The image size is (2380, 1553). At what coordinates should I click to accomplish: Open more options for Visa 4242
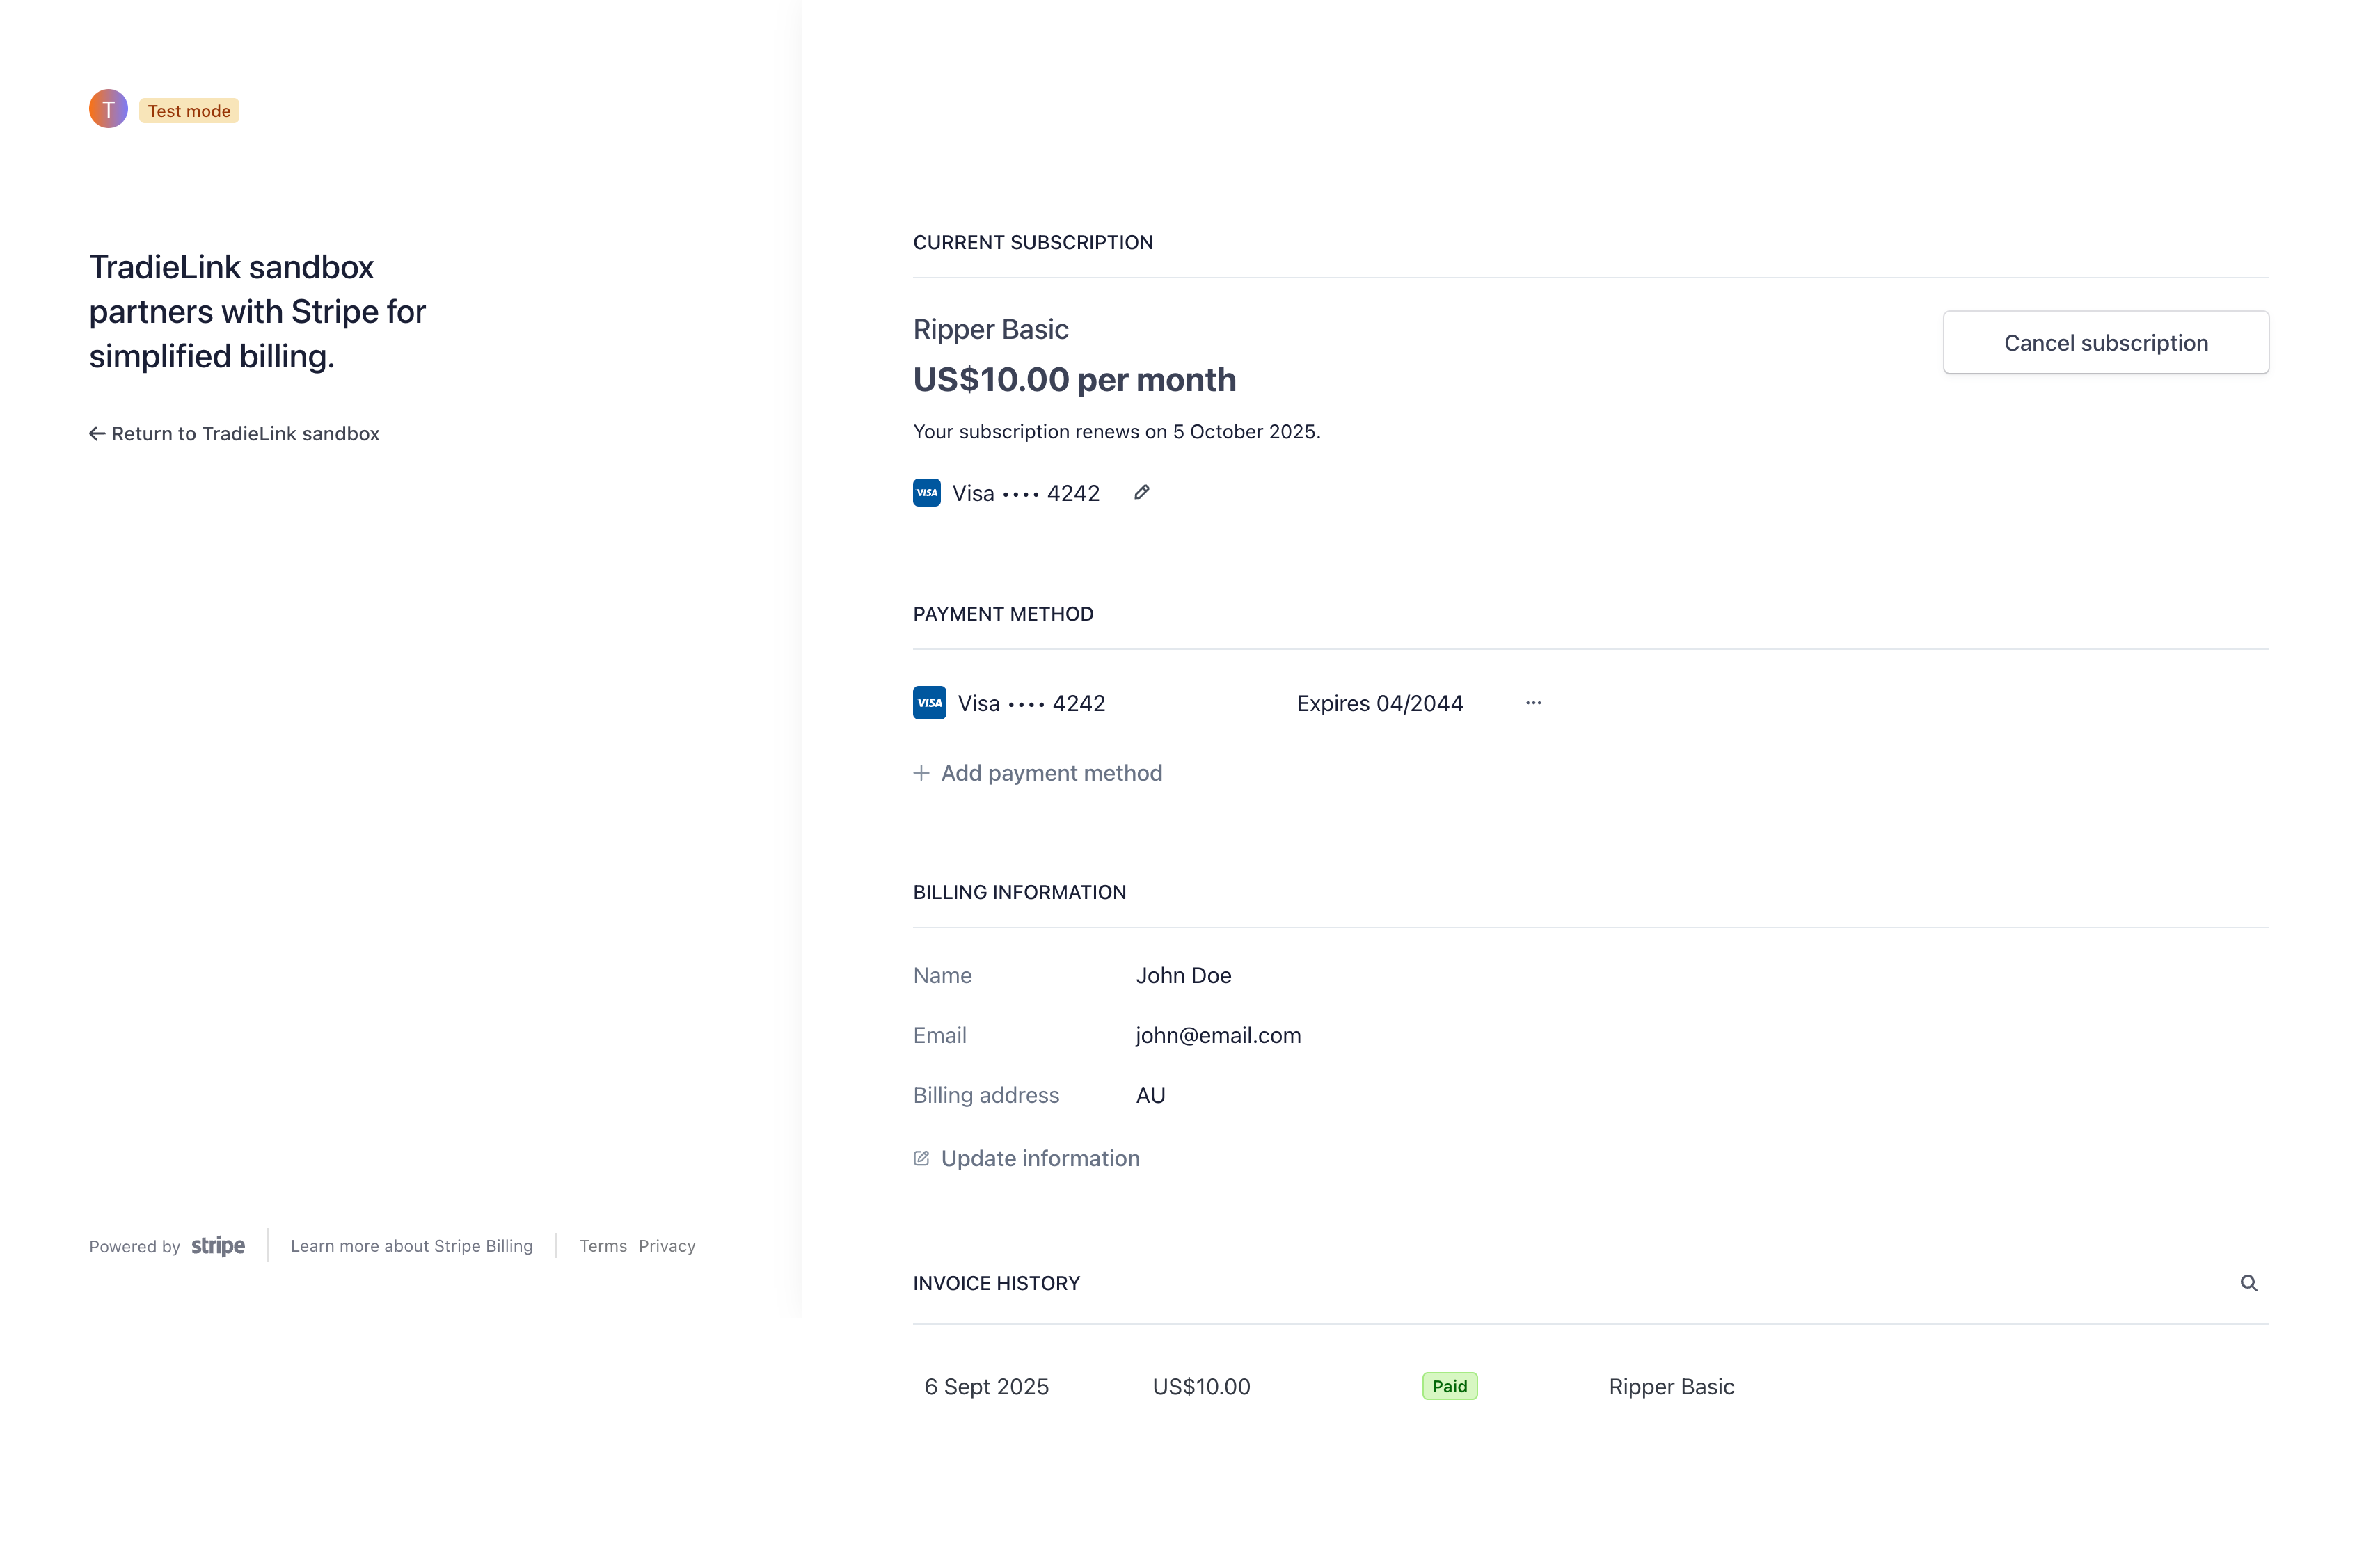[1533, 703]
